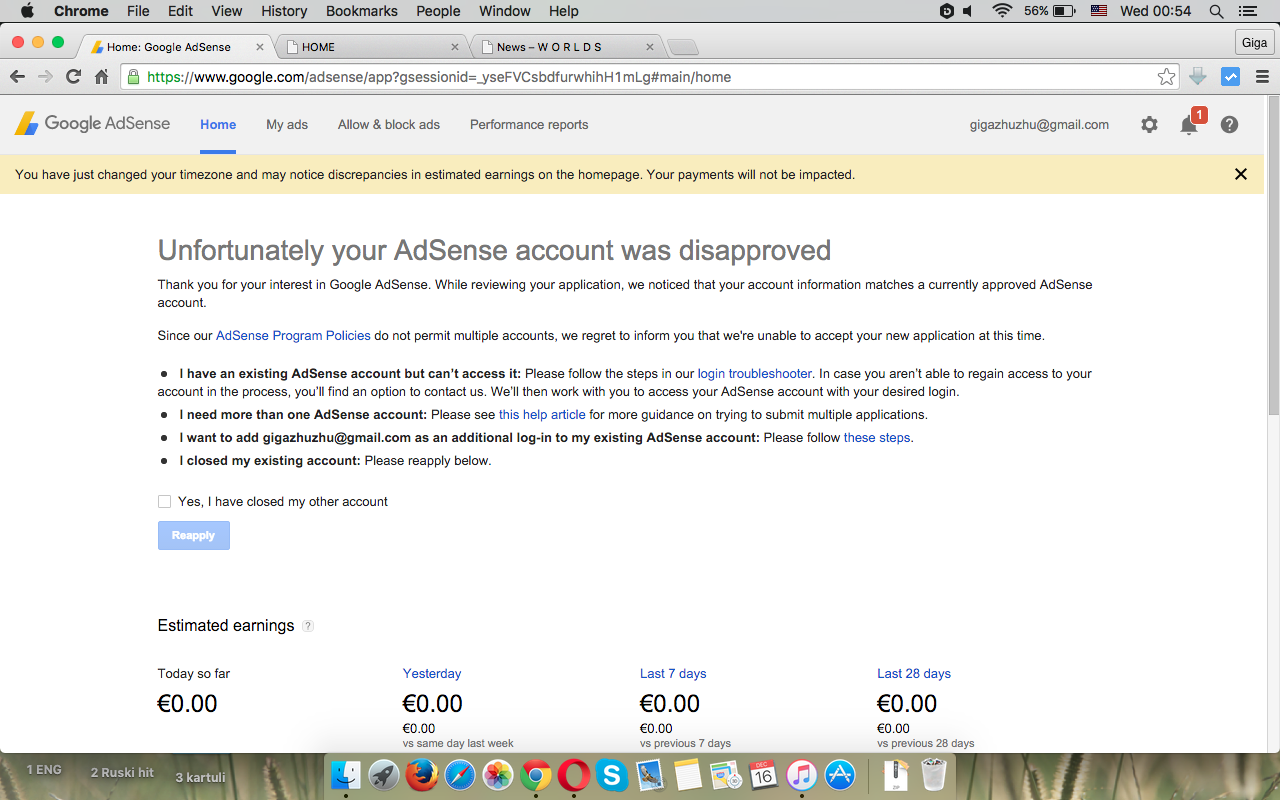Bookmark this page with the star icon
Screen dimensions: 1280x800
click(x=1166, y=77)
